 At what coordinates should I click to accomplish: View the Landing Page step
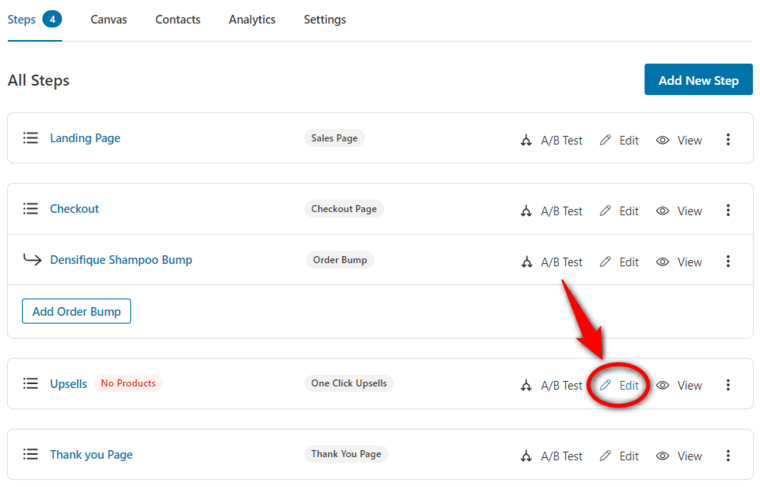[679, 141]
